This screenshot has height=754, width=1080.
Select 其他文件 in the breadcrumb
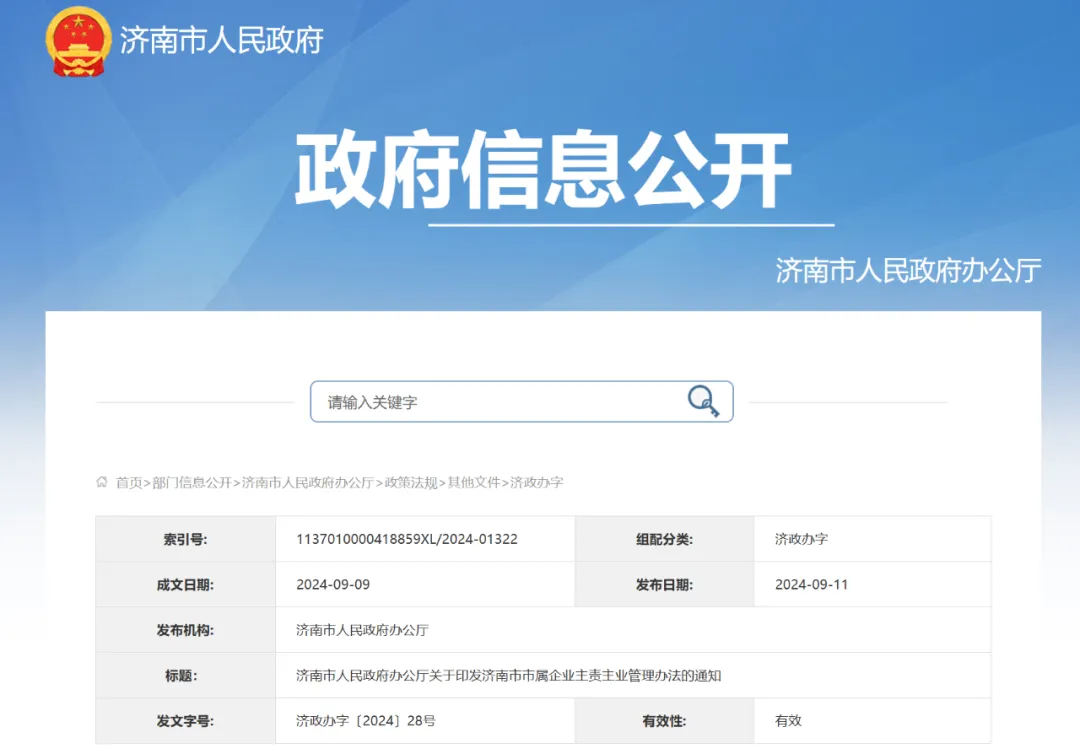point(474,482)
